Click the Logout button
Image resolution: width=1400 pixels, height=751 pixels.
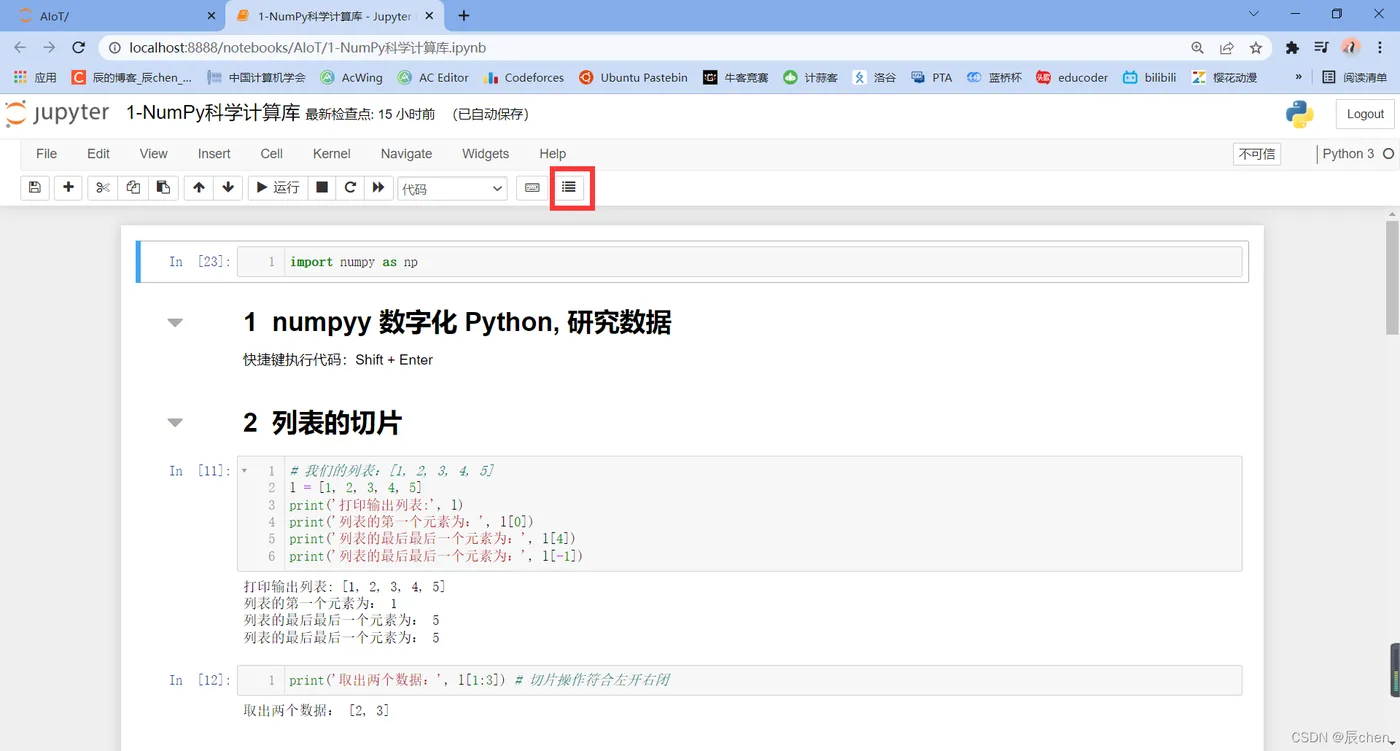pyautogui.click(x=1365, y=114)
